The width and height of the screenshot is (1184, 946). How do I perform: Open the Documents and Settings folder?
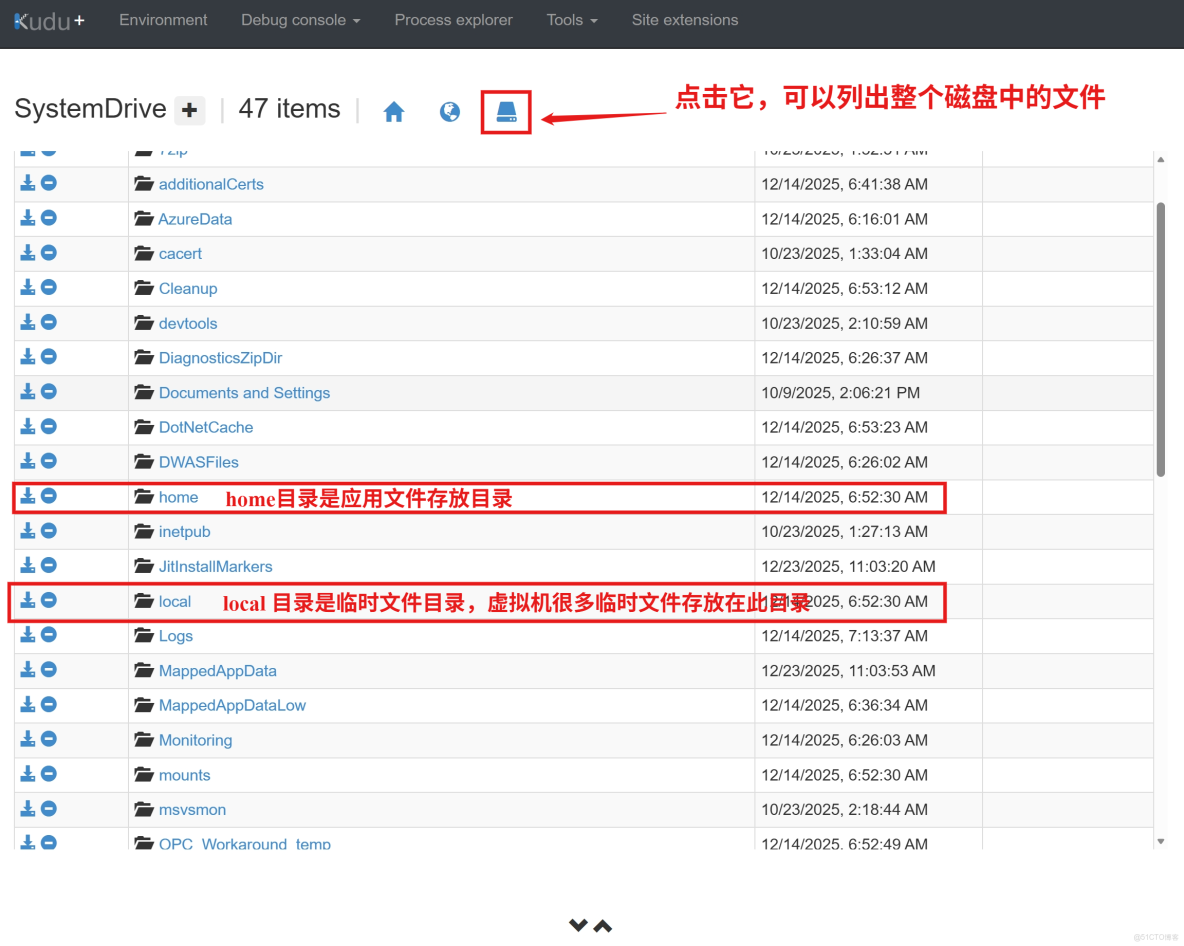tap(244, 392)
